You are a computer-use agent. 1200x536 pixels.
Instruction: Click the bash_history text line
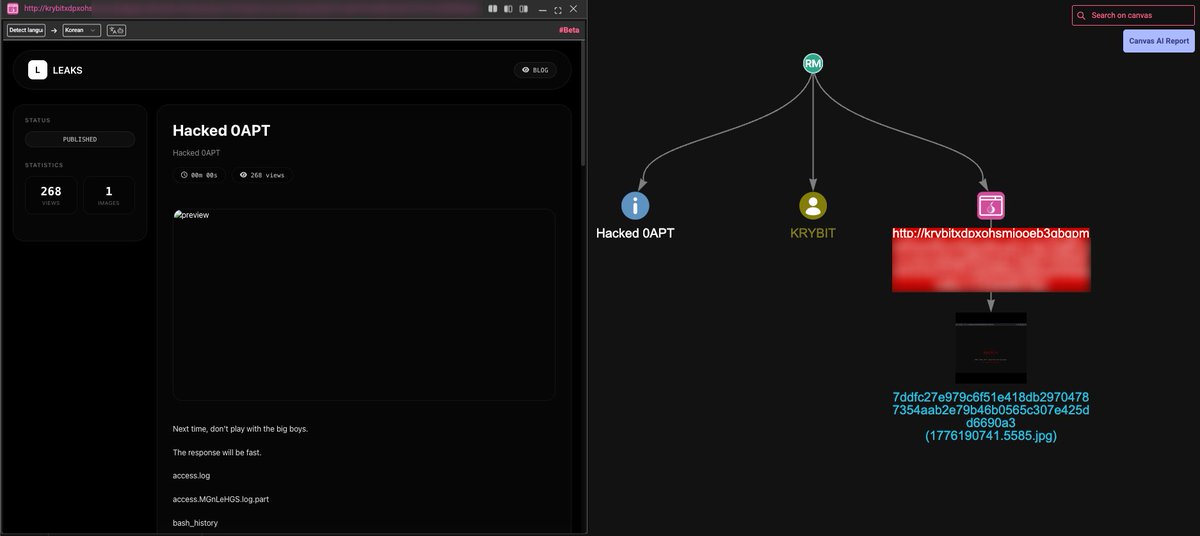tap(195, 522)
